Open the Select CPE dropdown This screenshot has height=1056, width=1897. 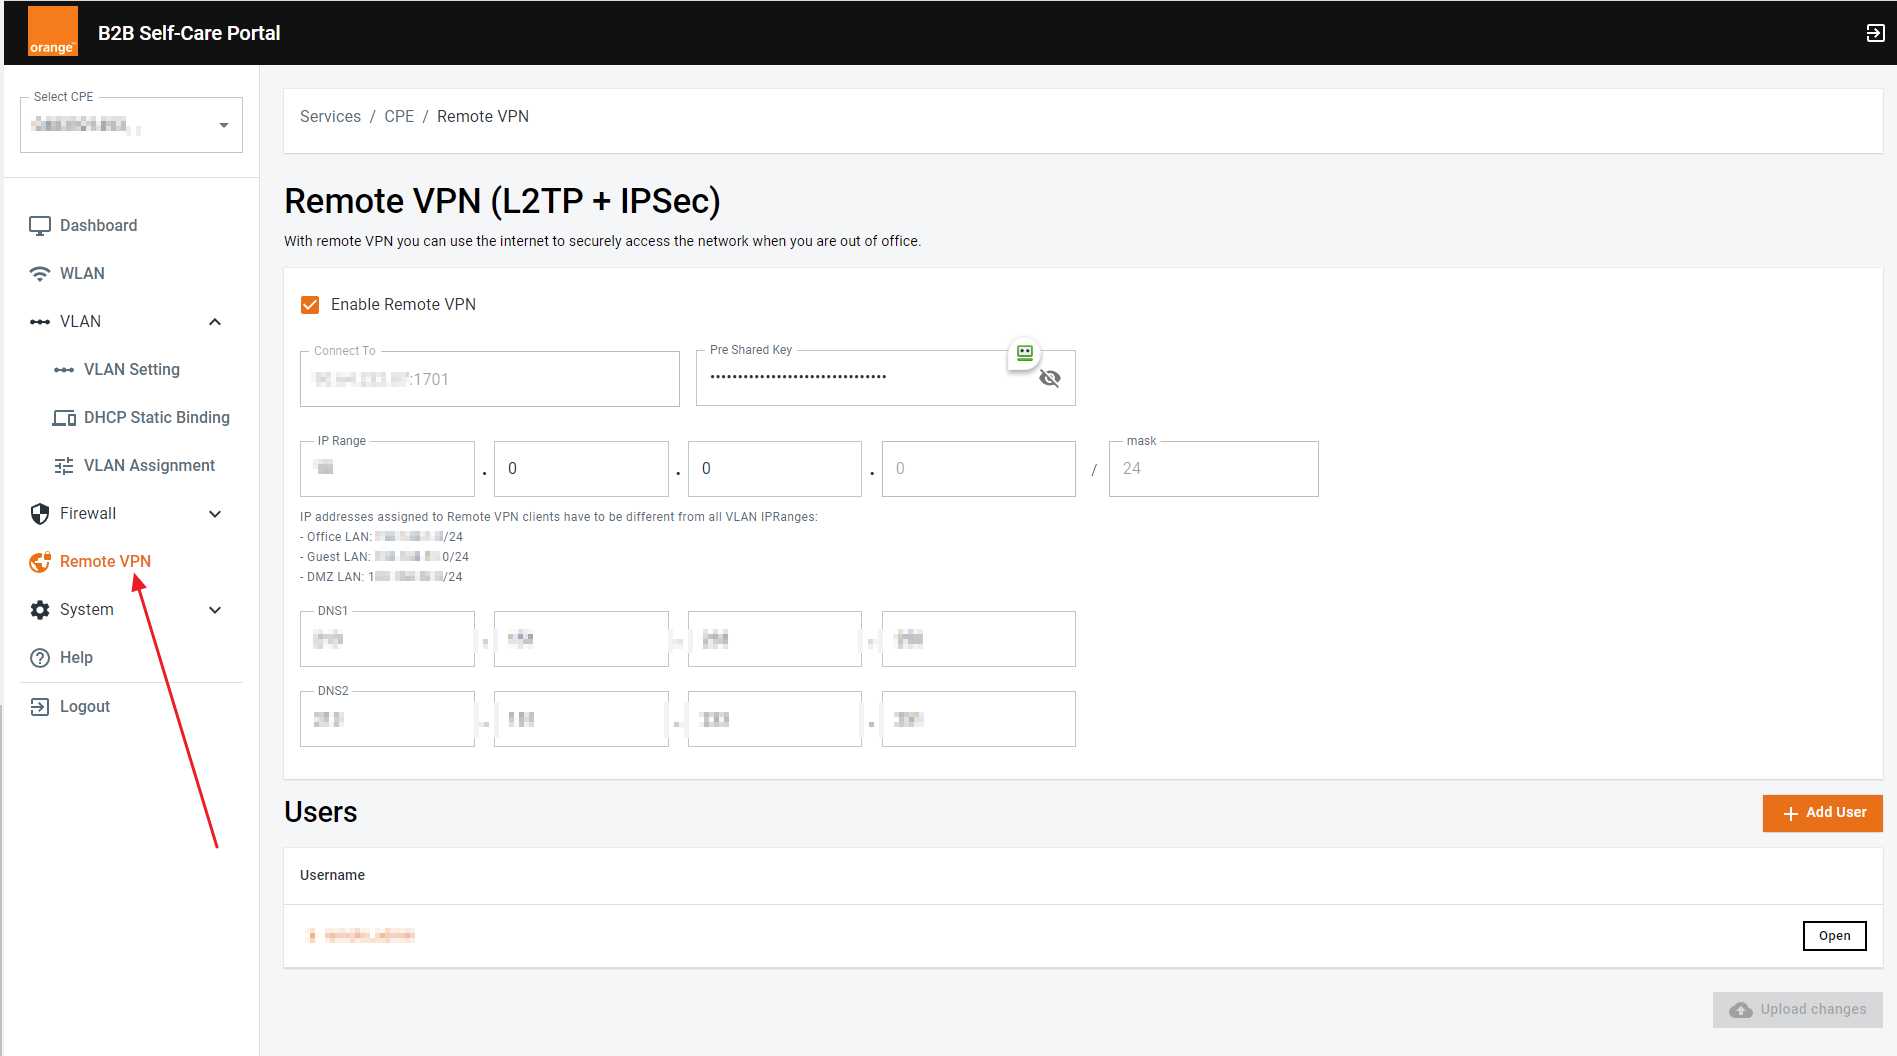(x=131, y=125)
